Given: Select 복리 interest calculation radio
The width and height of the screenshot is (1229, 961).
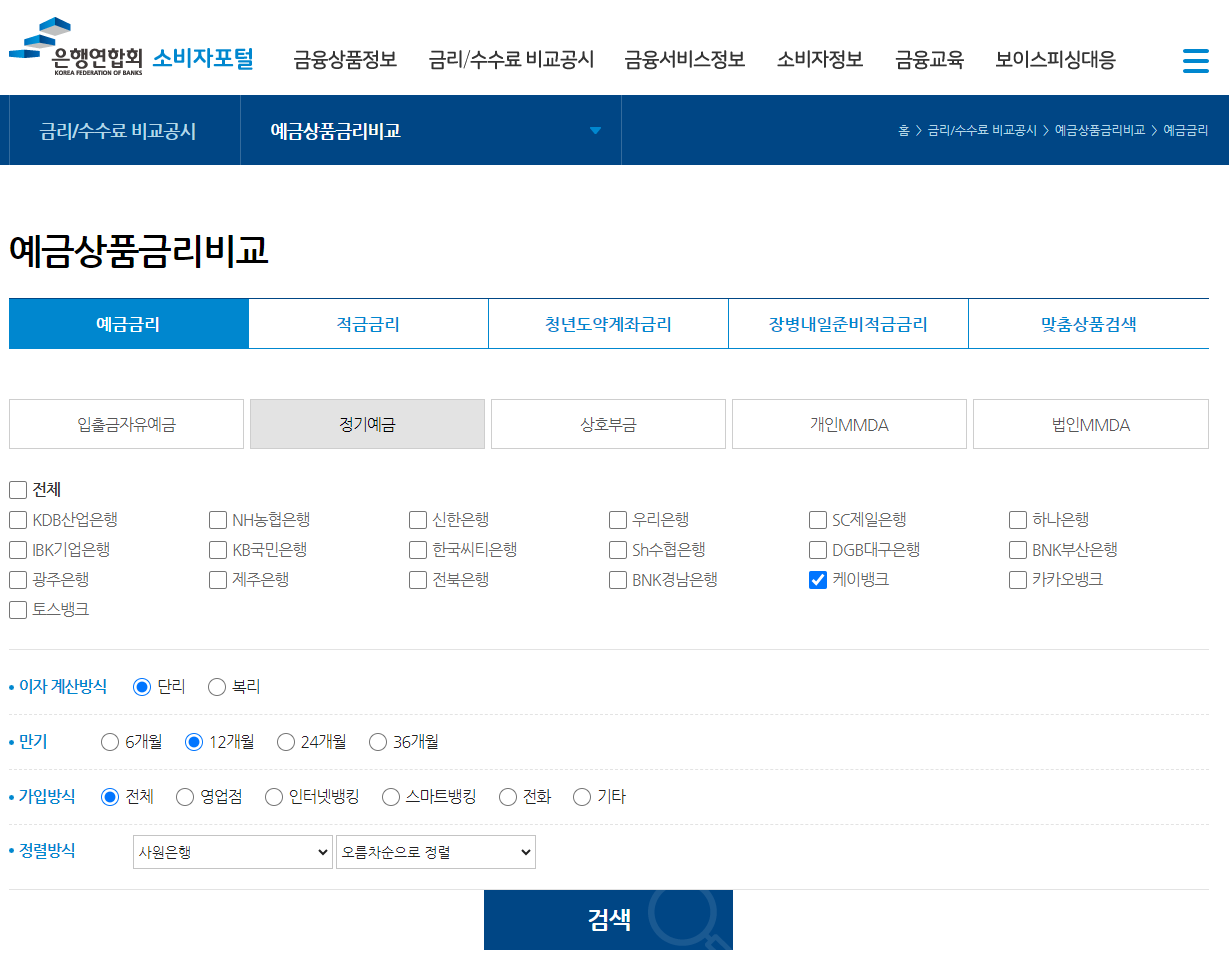Looking at the screenshot, I should (217, 687).
